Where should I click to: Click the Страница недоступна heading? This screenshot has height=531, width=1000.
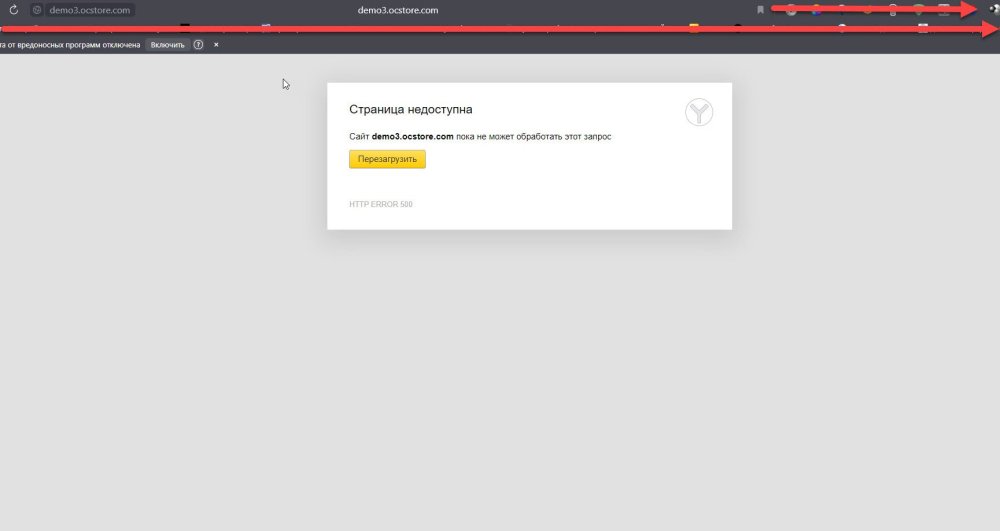click(x=410, y=109)
